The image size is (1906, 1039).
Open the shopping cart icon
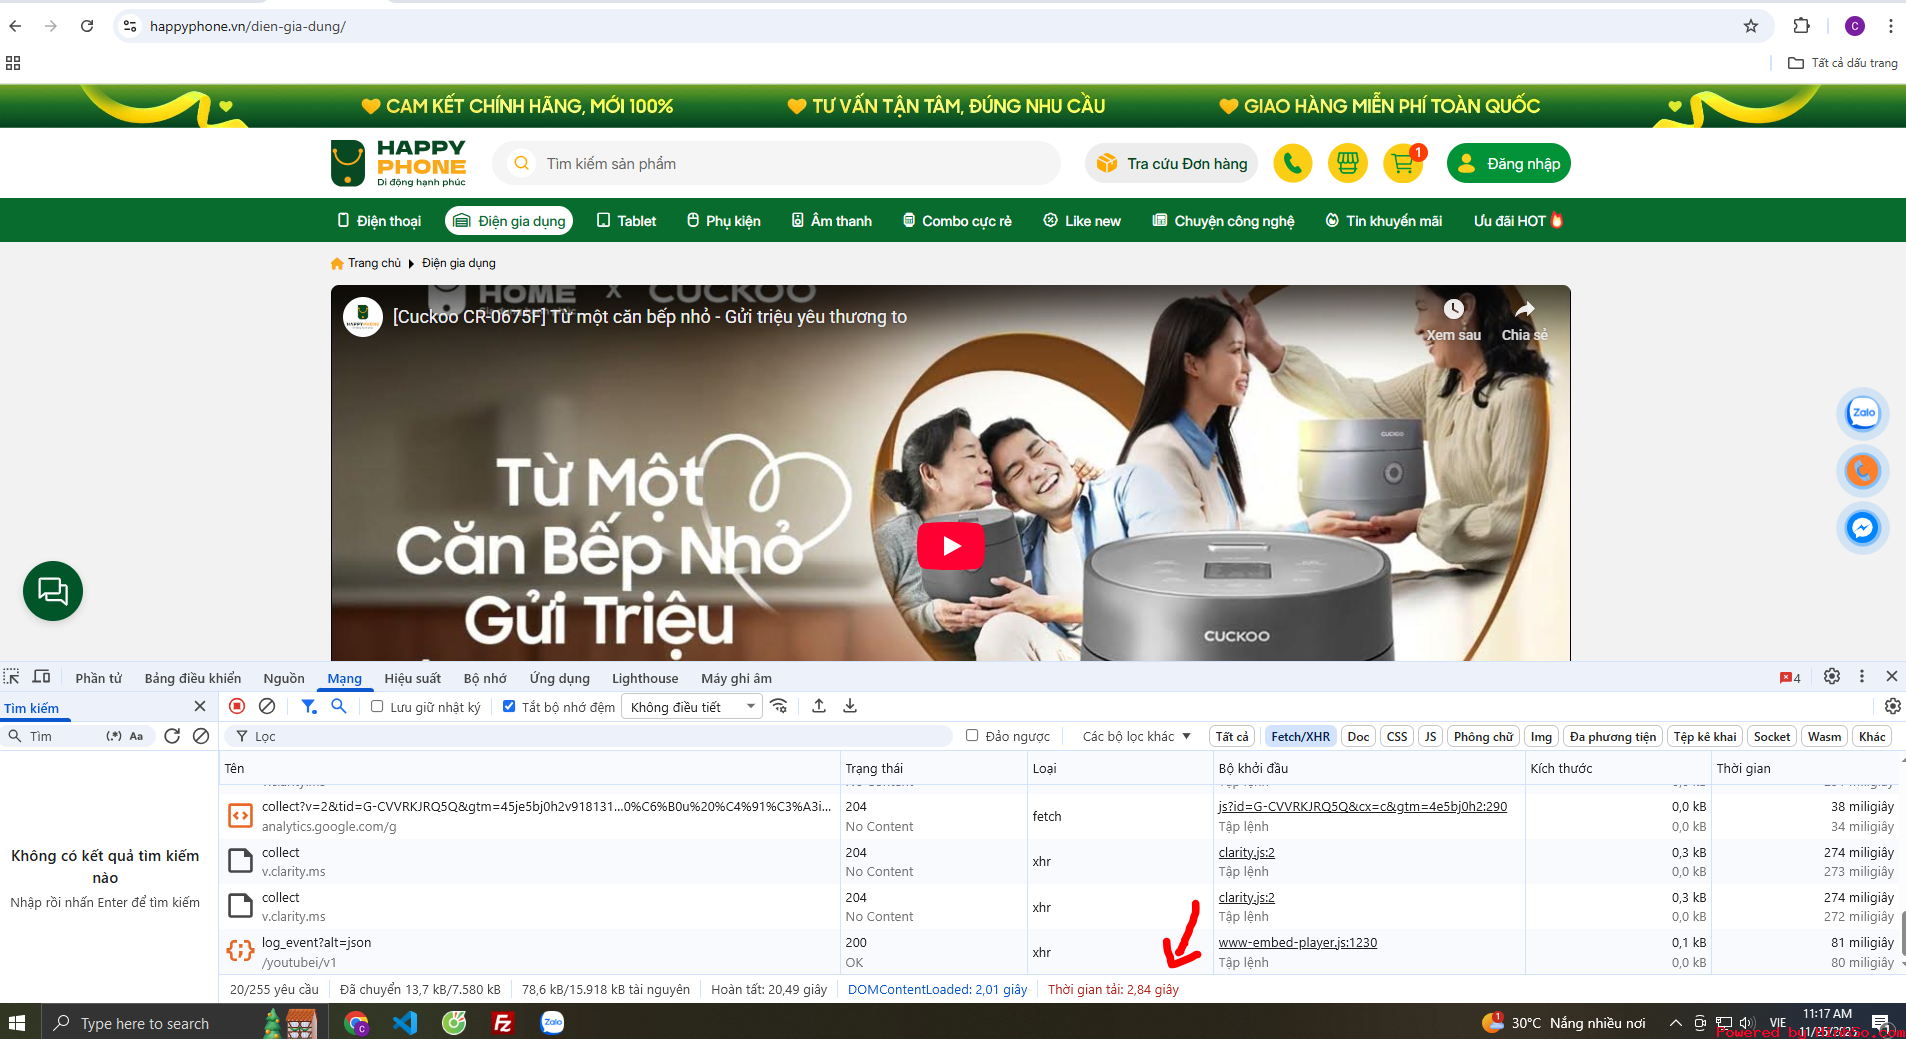point(1403,163)
